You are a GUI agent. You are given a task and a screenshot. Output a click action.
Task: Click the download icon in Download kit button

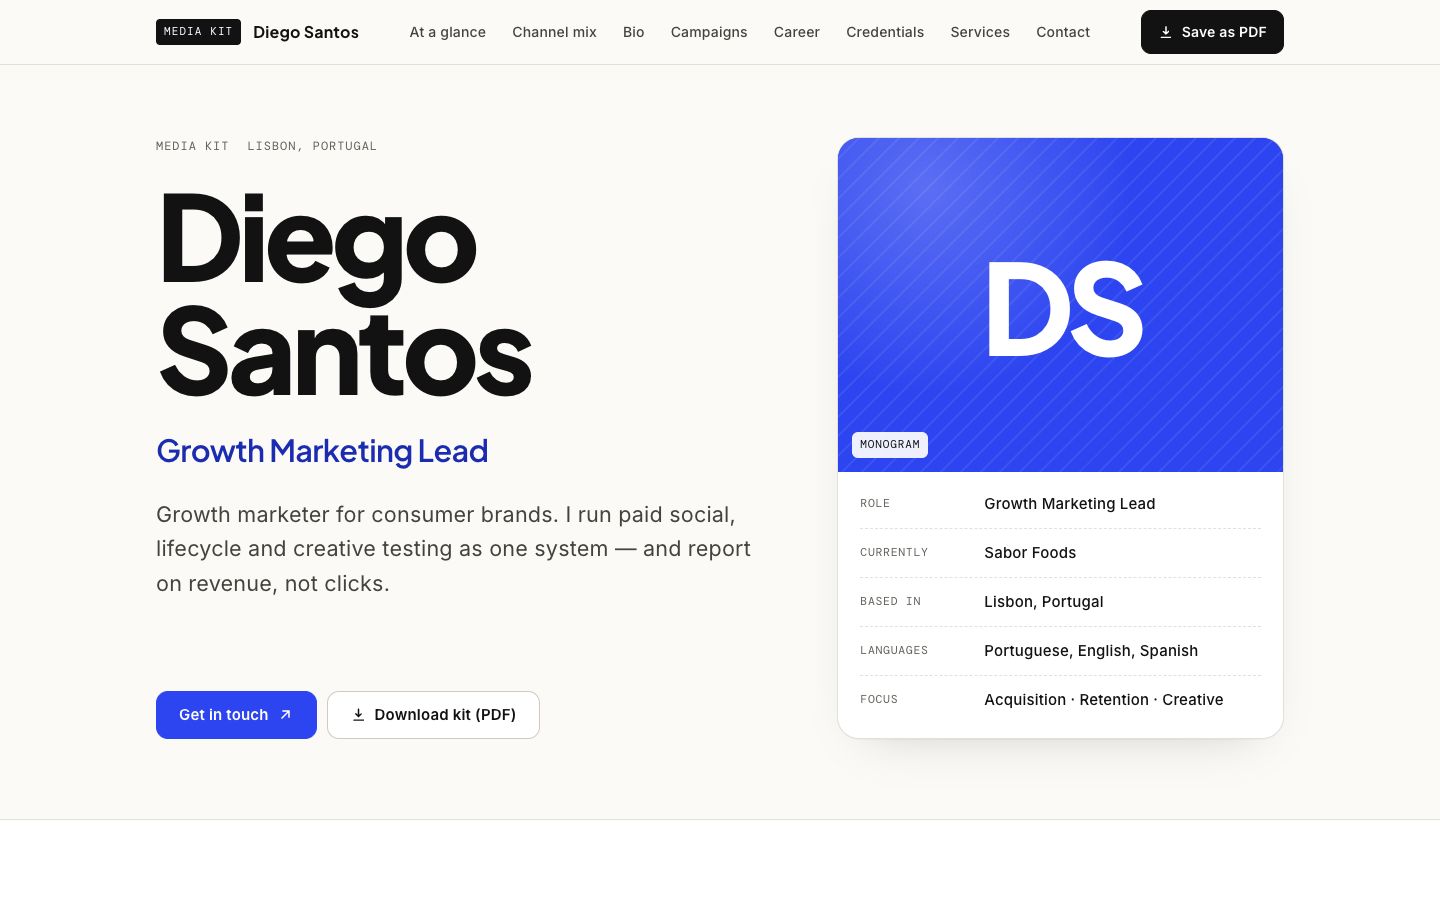pos(358,715)
